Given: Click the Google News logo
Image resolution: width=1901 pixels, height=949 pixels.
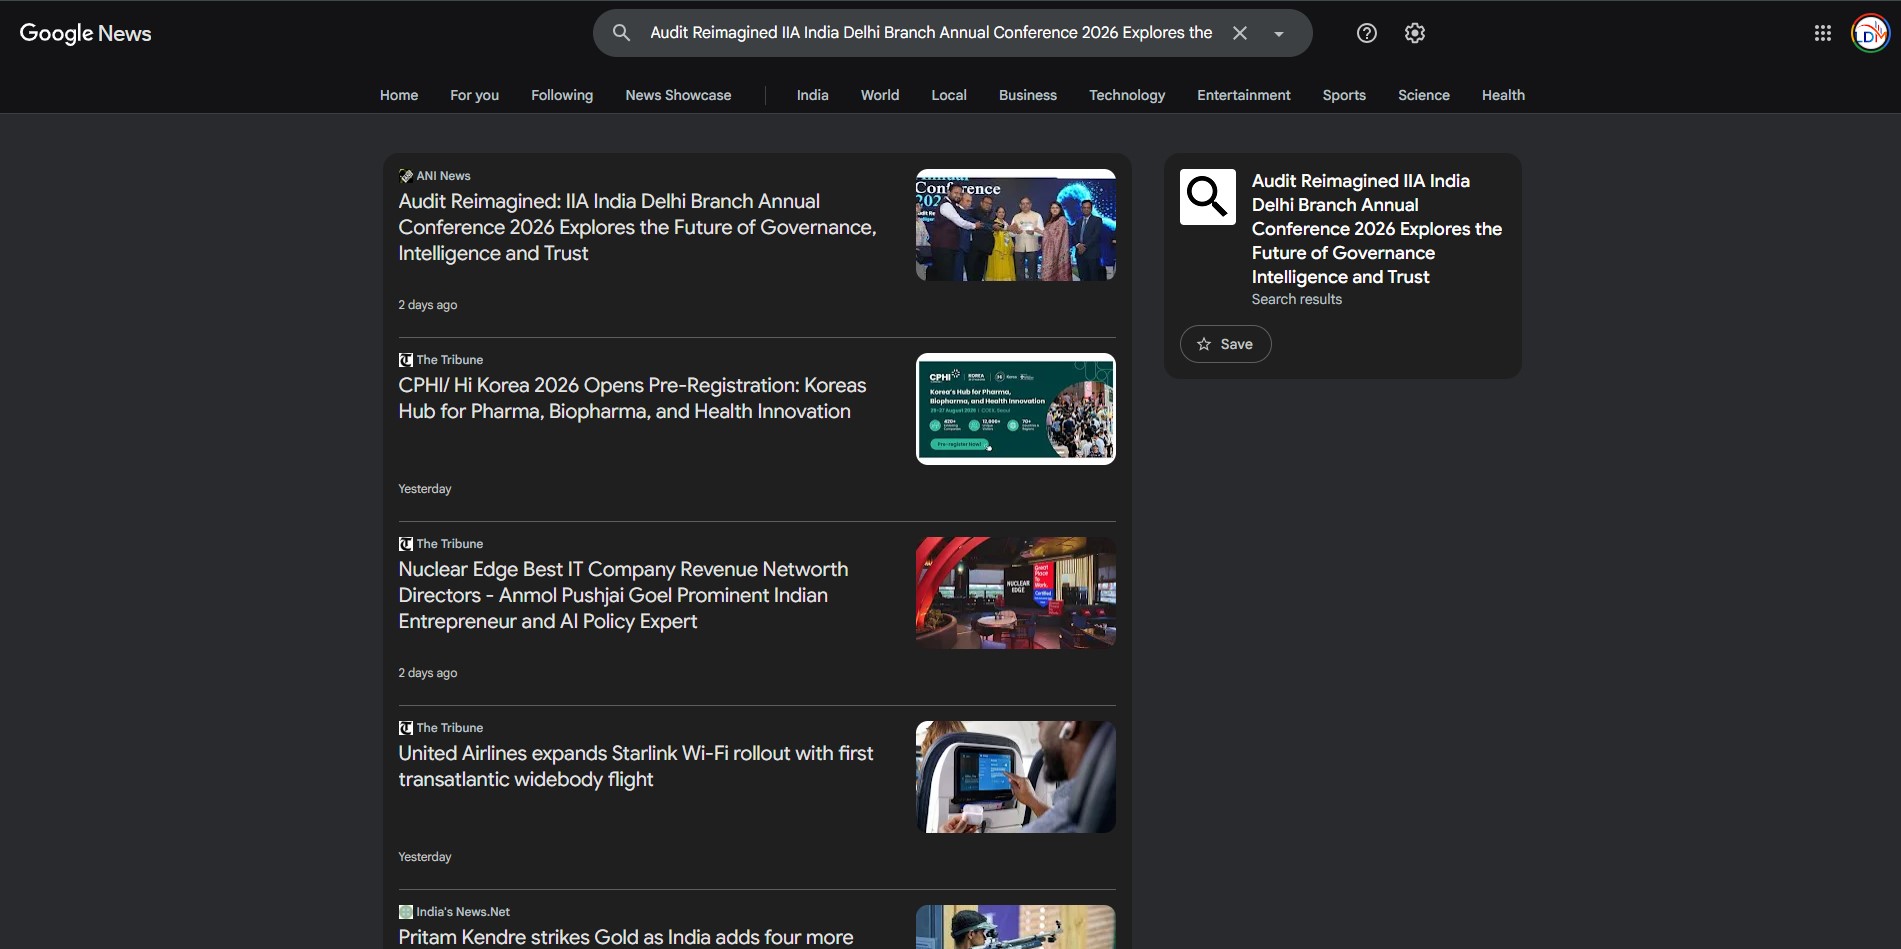Looking at the screenshot, I should [x=85, y=33].
